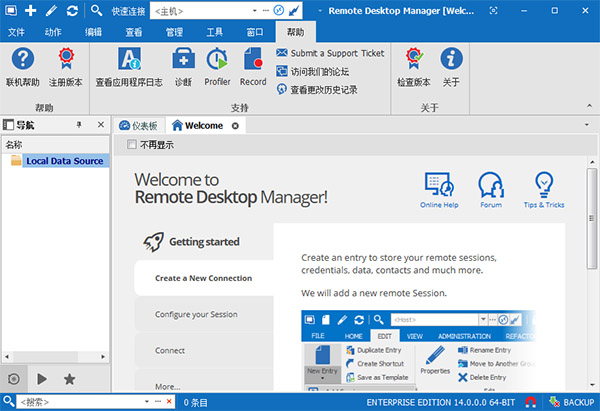Open the 管理 administration tab
The height and width of the screenshot is (411, 600).
click(174, 32)
